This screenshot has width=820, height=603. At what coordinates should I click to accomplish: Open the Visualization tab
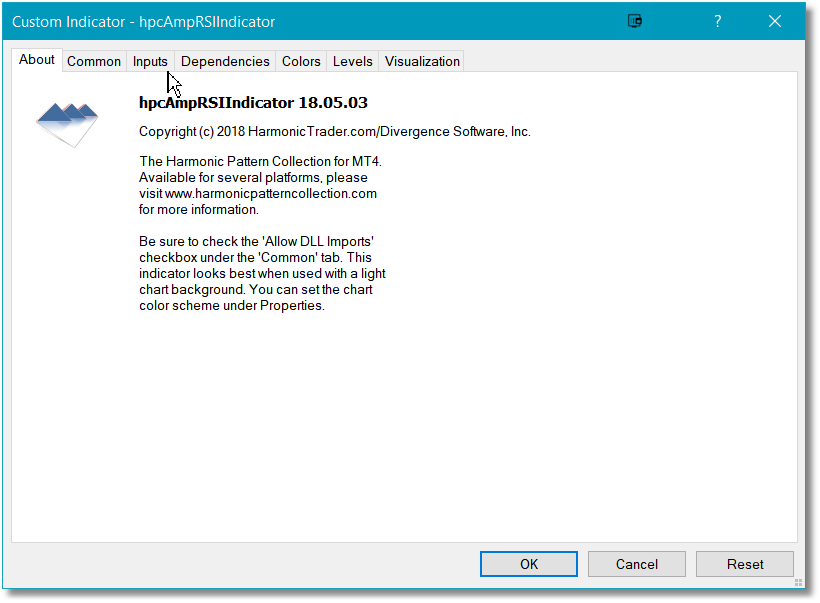click(x=422, y=62)
